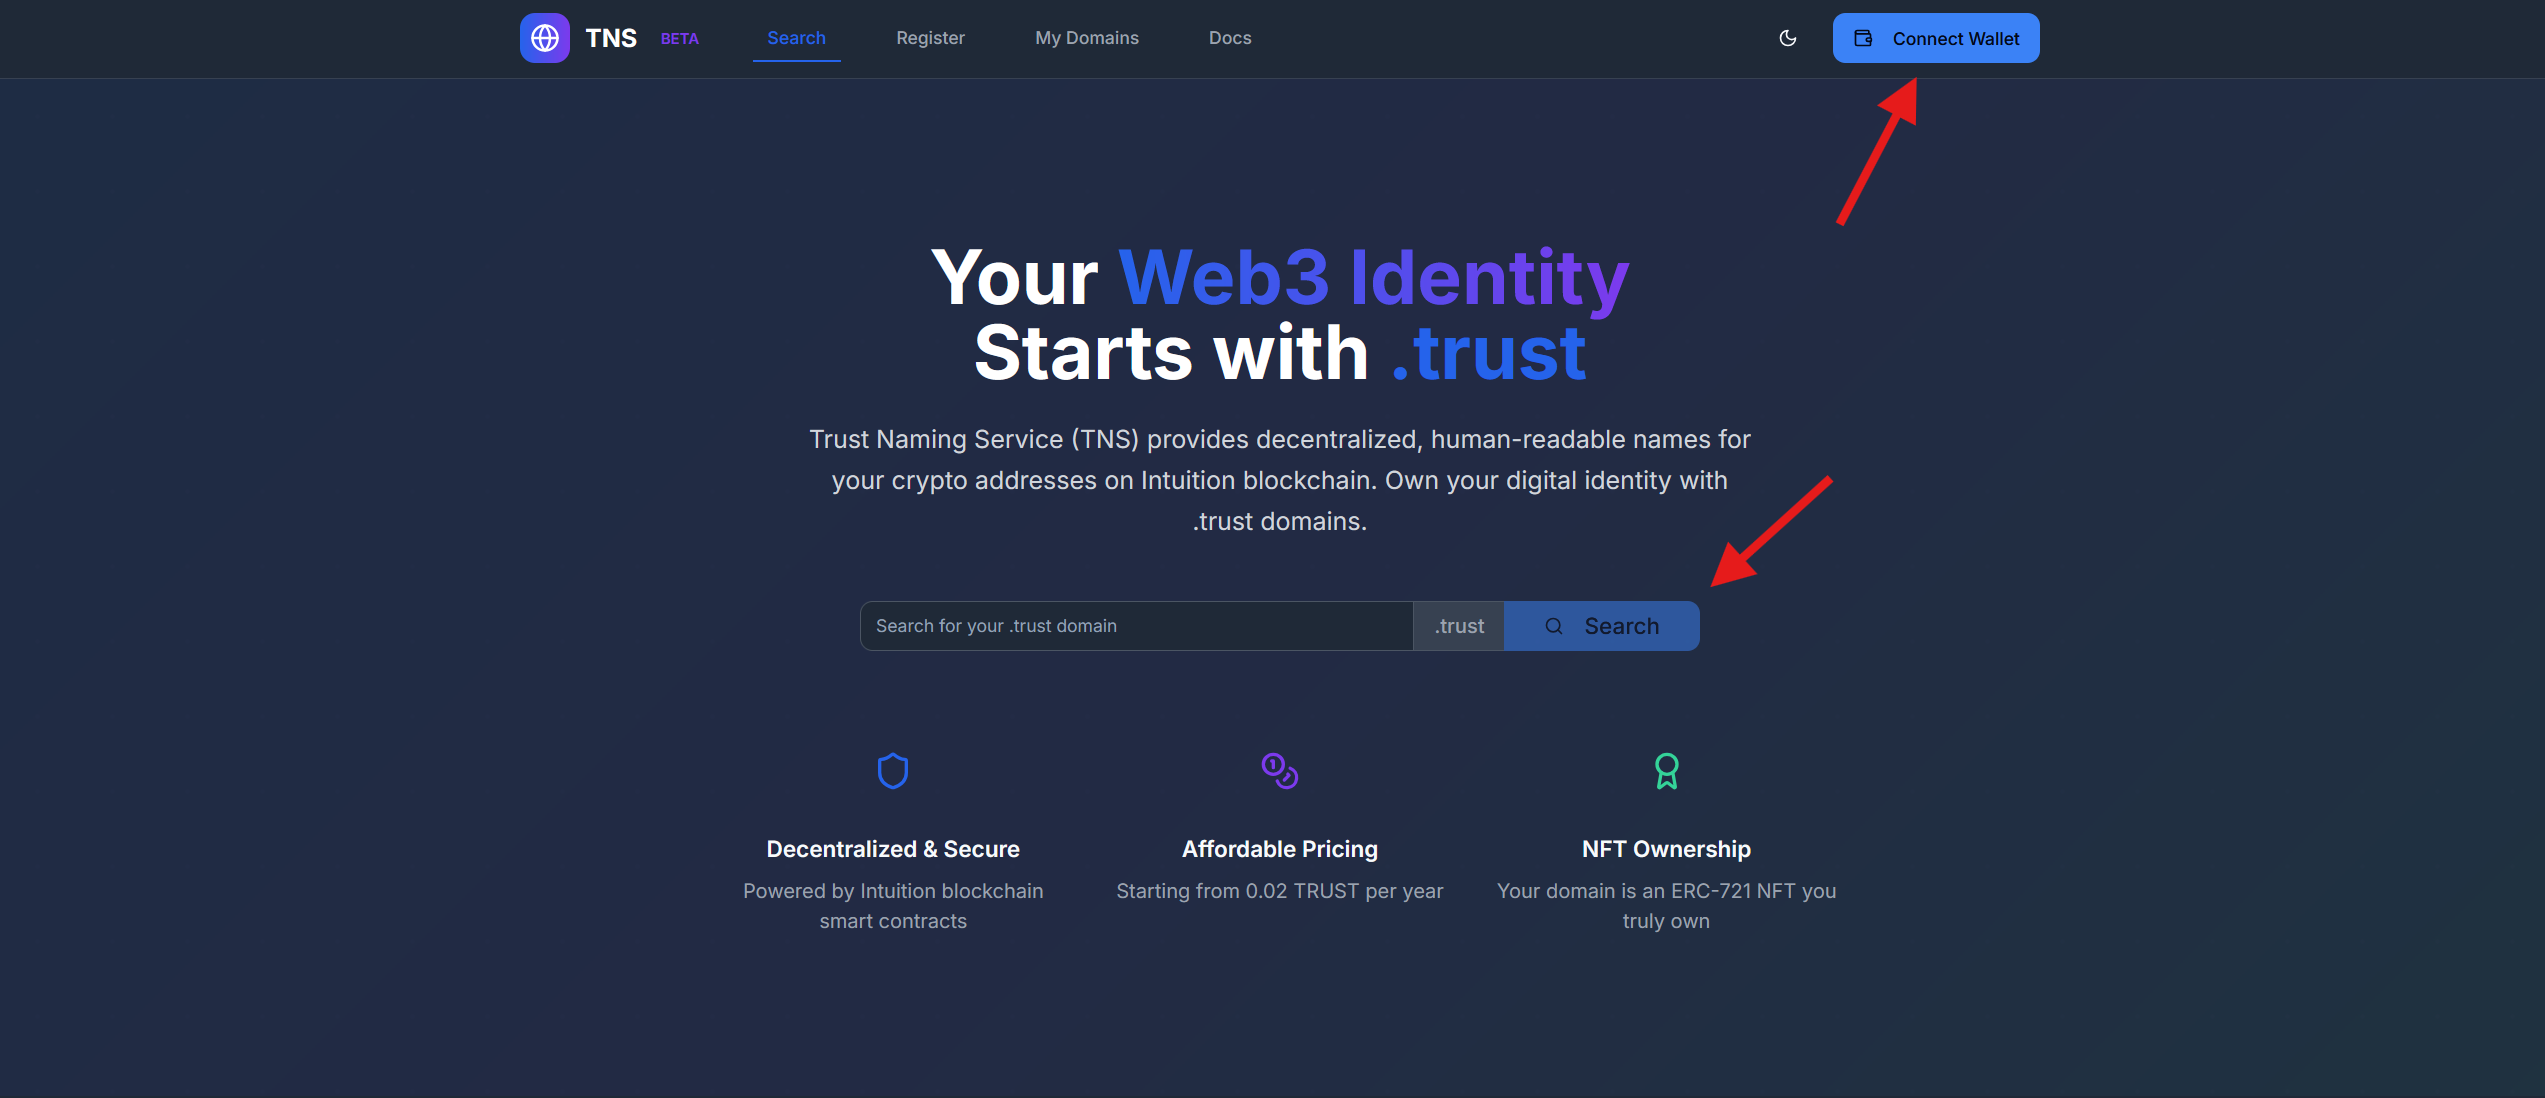
Task: Click the NFT Ownership heading
Action: tap(1666, 849)
